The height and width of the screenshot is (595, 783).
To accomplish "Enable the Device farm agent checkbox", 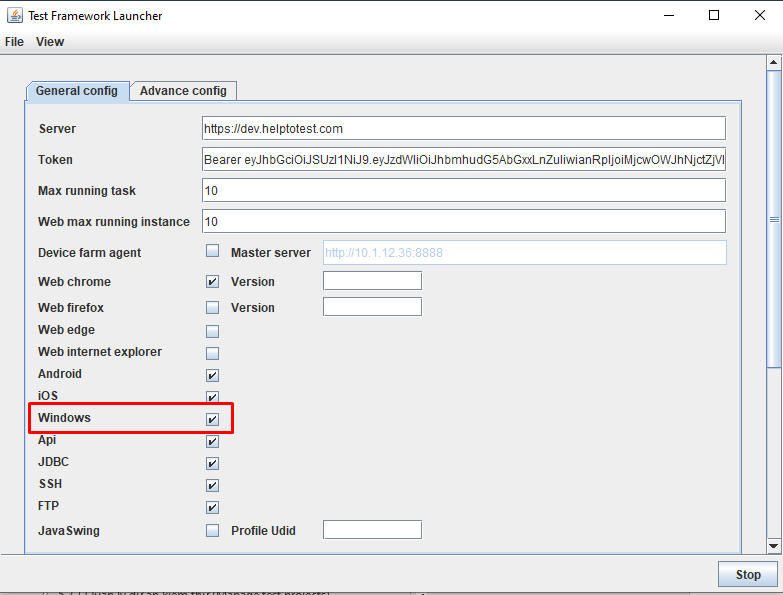I will (x=212, y=251).
